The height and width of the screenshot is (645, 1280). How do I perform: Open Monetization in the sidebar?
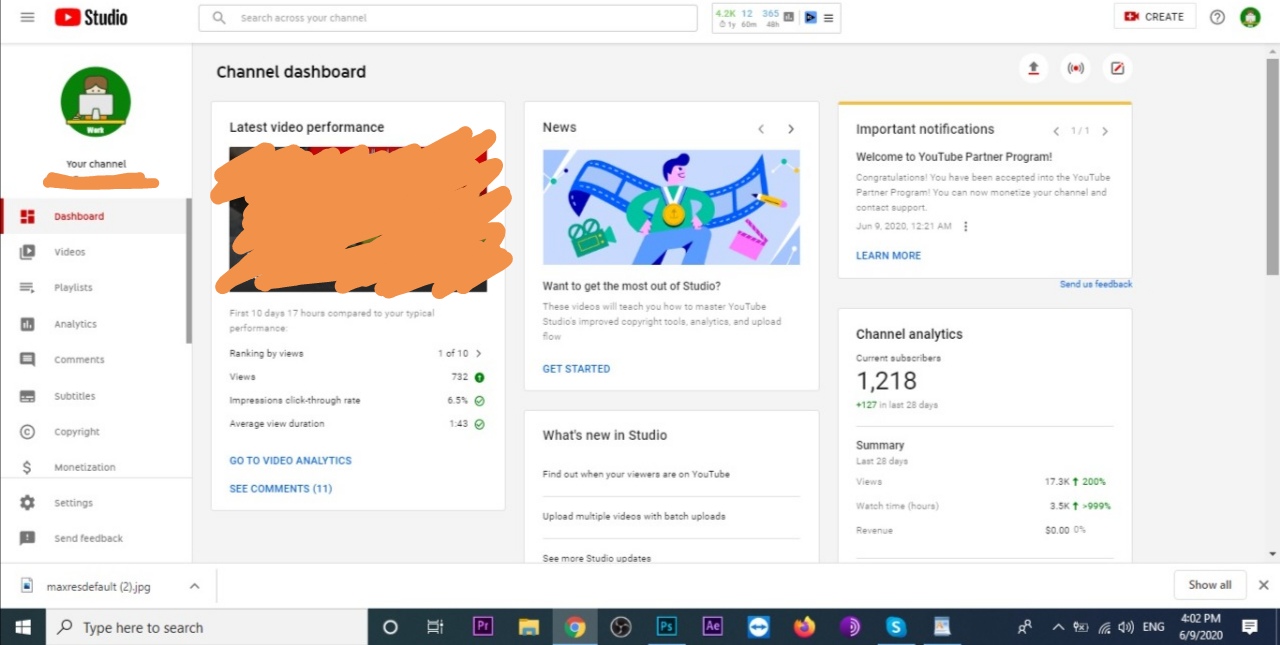tap(93, 467)
